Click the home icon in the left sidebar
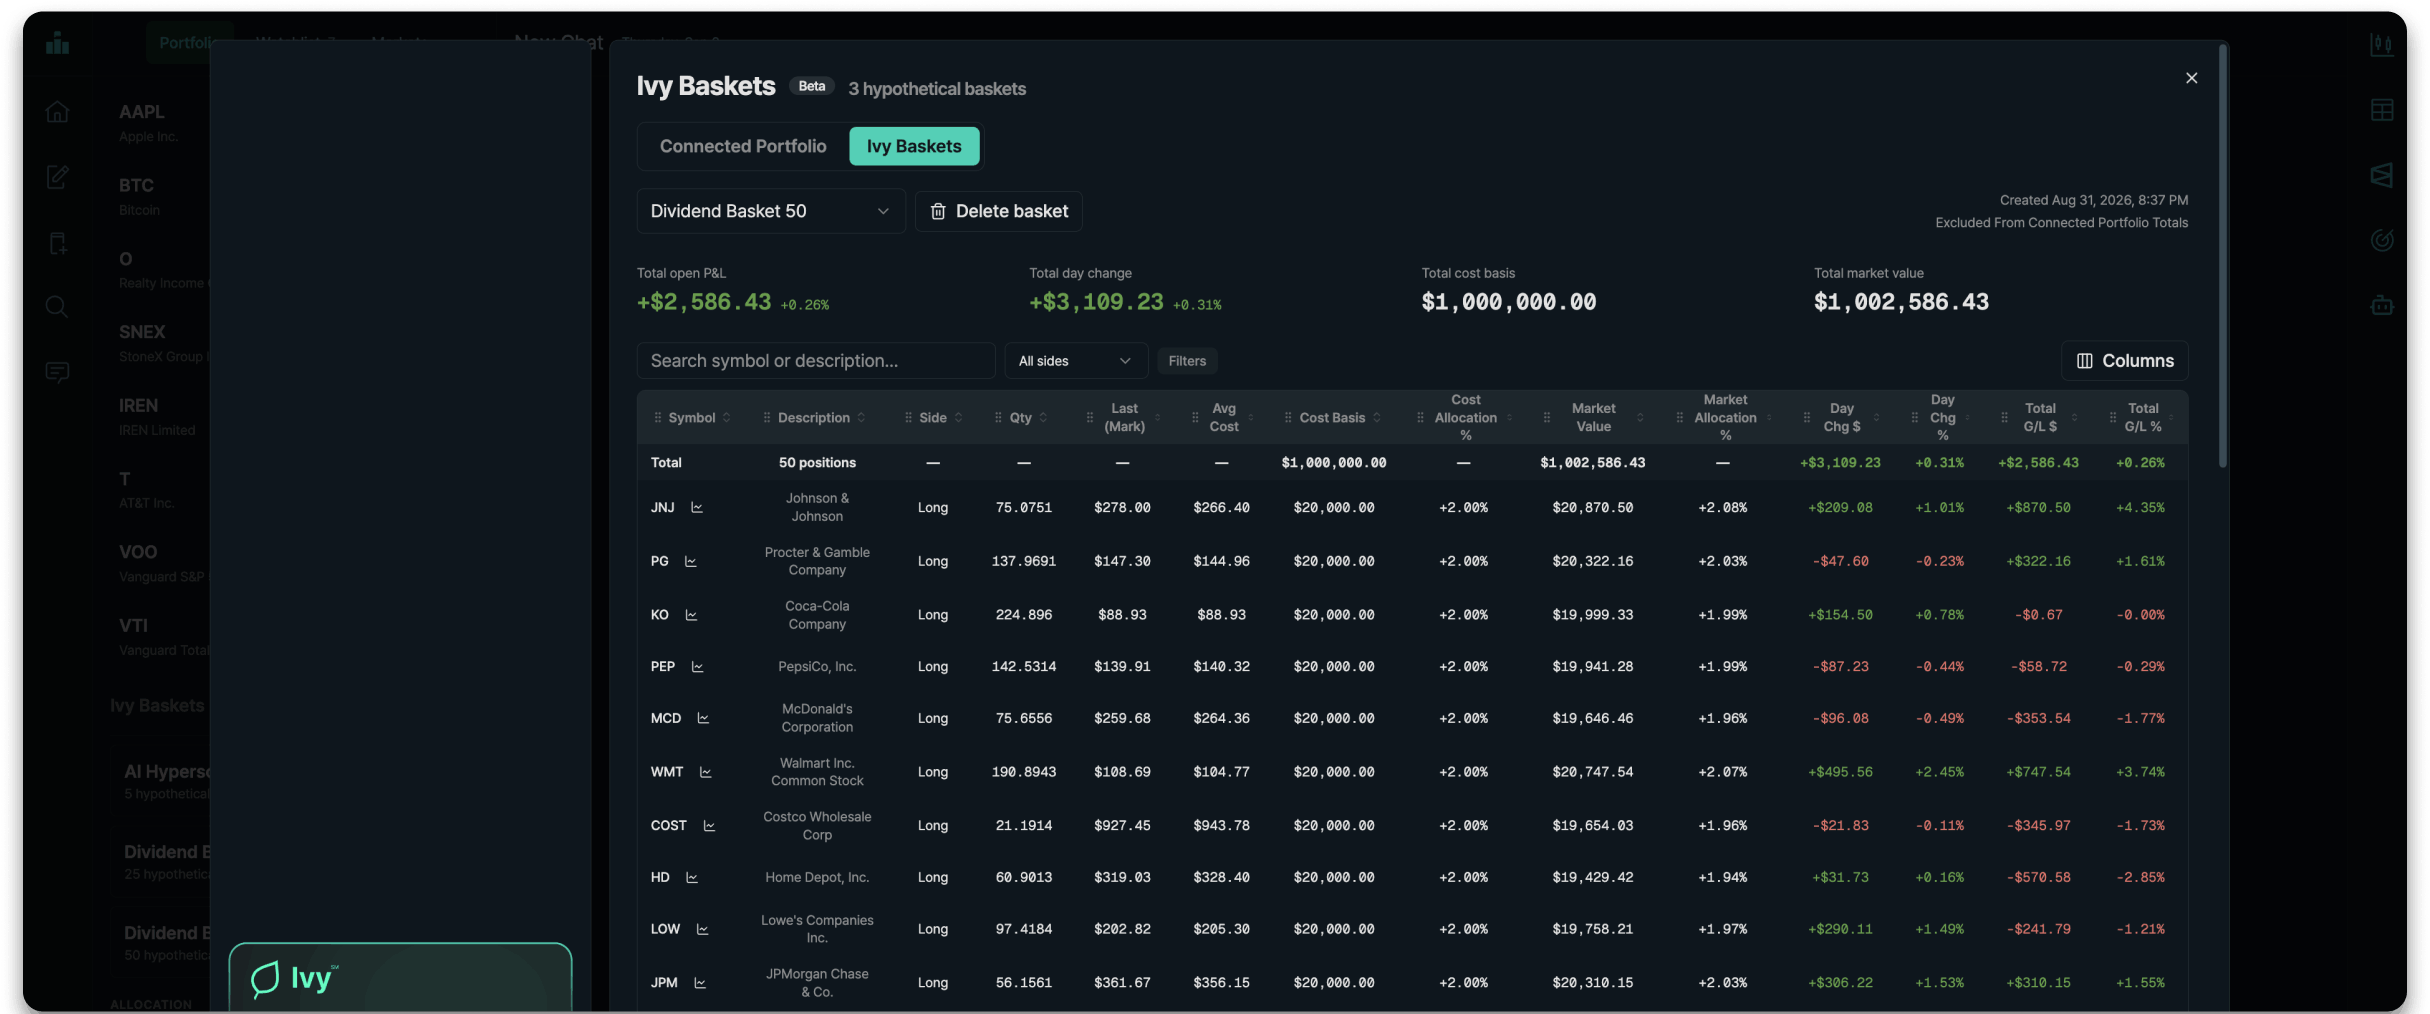Image resolution: width=2430 pixels, height=1014 pixels. coord(57,111)
